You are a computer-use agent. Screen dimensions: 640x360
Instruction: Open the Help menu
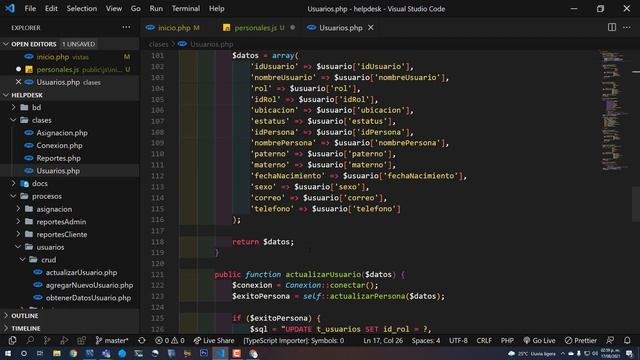coord(216,8)
